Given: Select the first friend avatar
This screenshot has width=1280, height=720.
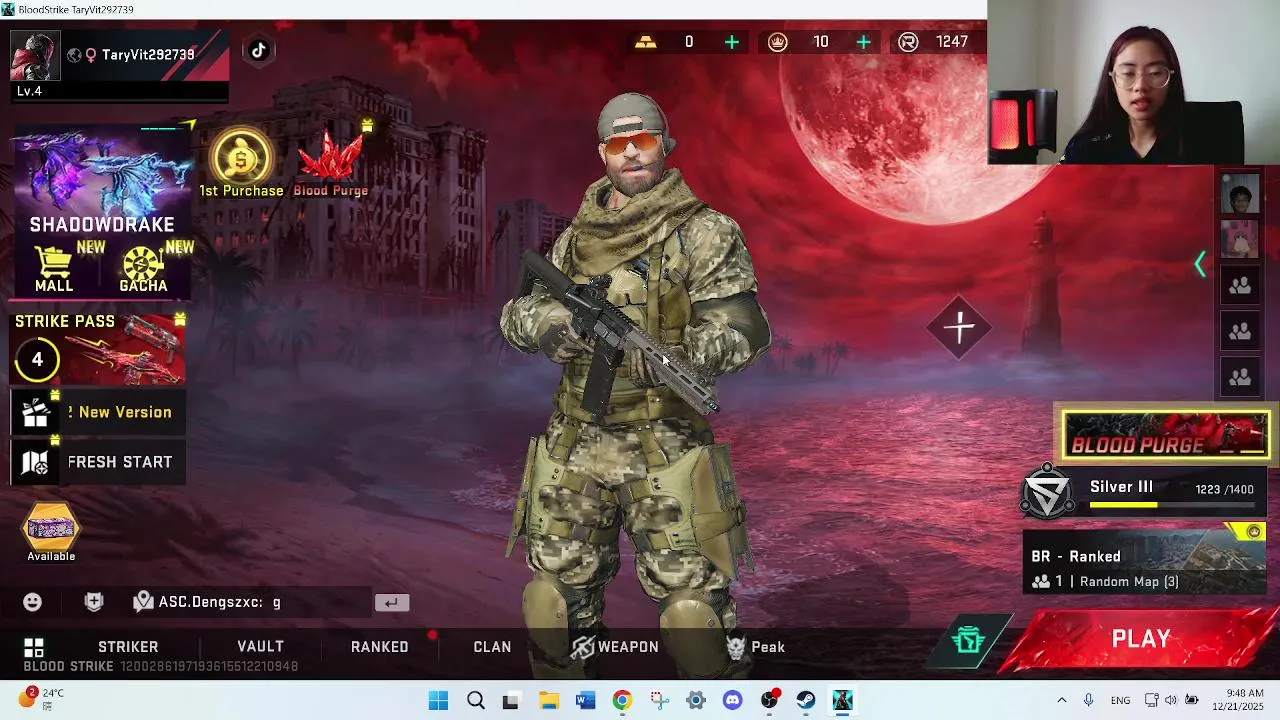Looking at the screenshot, I should (x=1240, y=195).
